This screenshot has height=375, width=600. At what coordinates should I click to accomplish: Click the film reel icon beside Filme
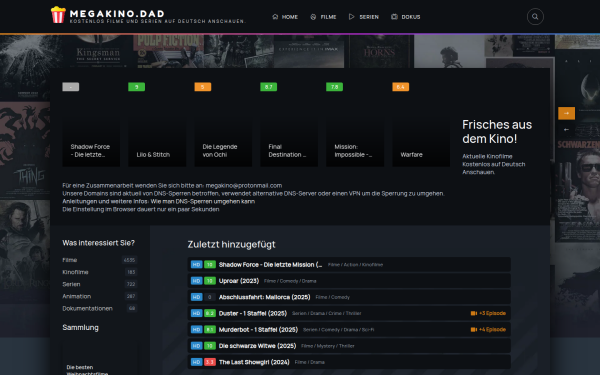pos(313,17)
